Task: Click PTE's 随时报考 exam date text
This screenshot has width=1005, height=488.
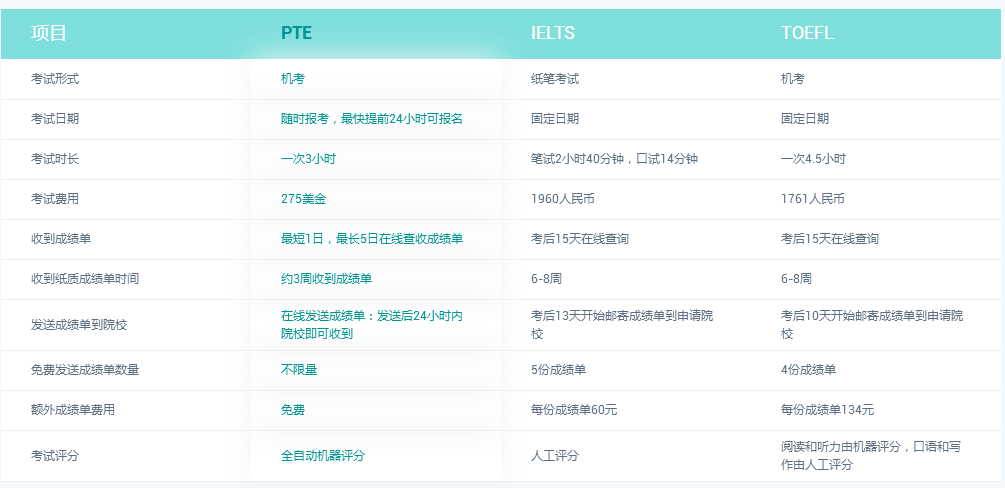Action: [x=371, y=118]
